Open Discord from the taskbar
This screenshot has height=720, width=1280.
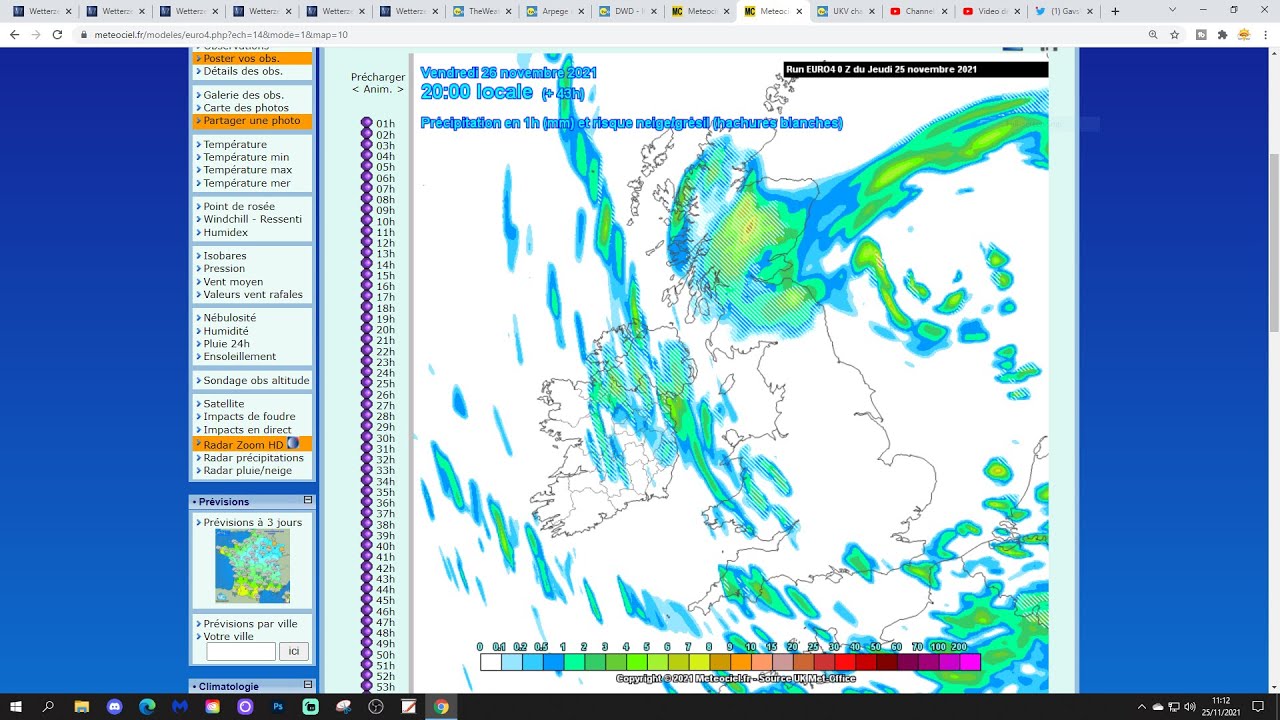114,706
